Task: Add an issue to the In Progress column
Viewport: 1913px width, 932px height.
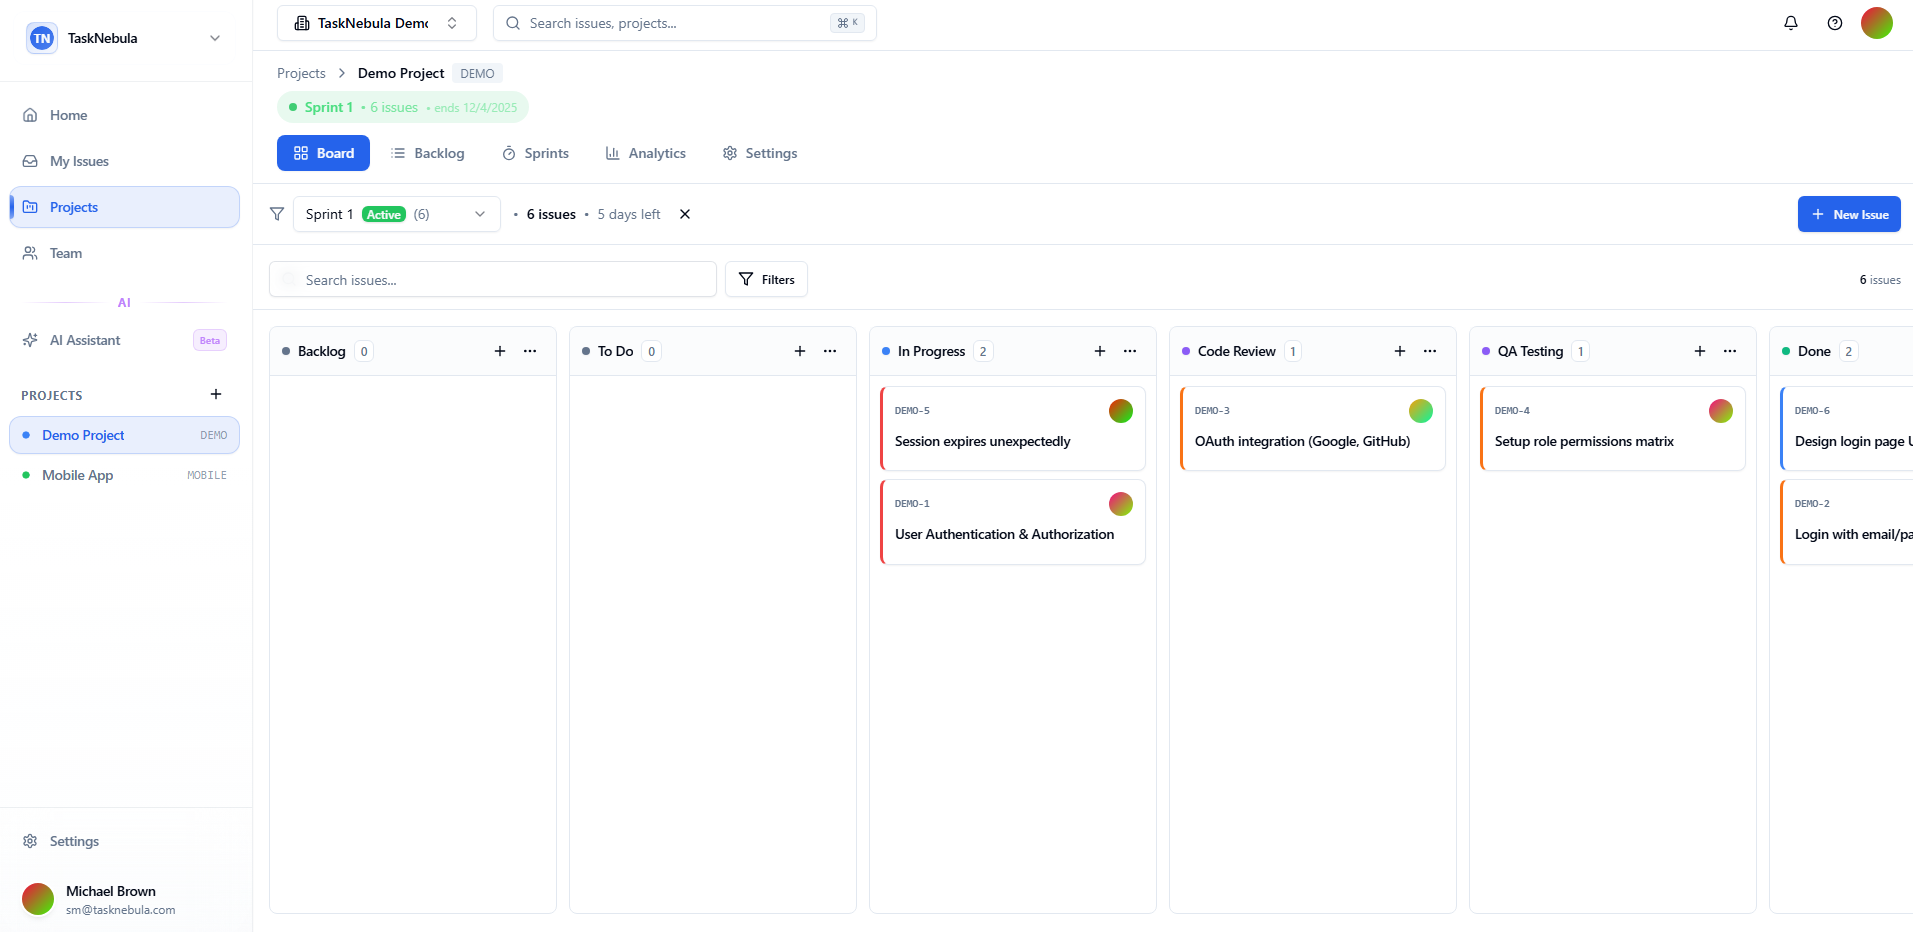Action: tap(1099, 351)
